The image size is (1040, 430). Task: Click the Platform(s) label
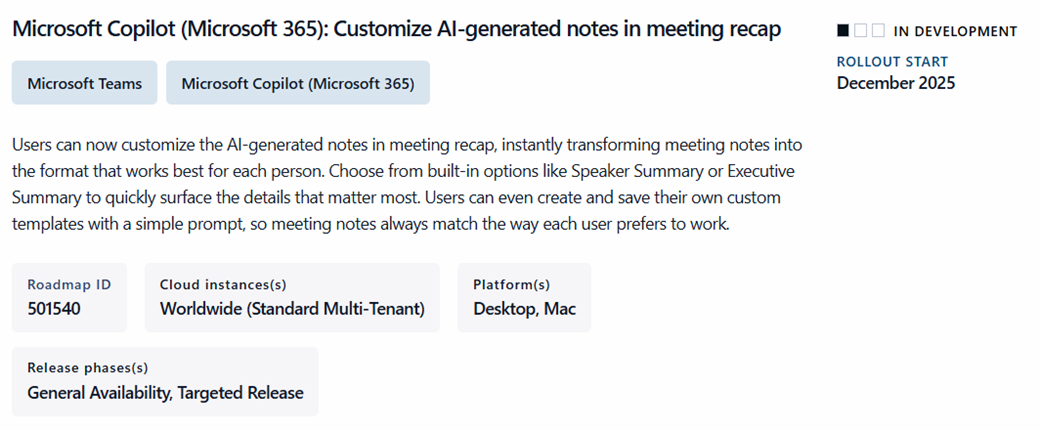click(x=511, y=285)
